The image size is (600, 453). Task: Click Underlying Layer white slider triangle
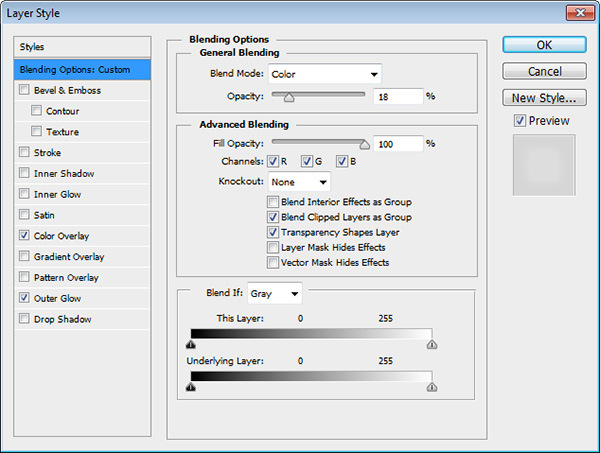[x=432, y=386]
